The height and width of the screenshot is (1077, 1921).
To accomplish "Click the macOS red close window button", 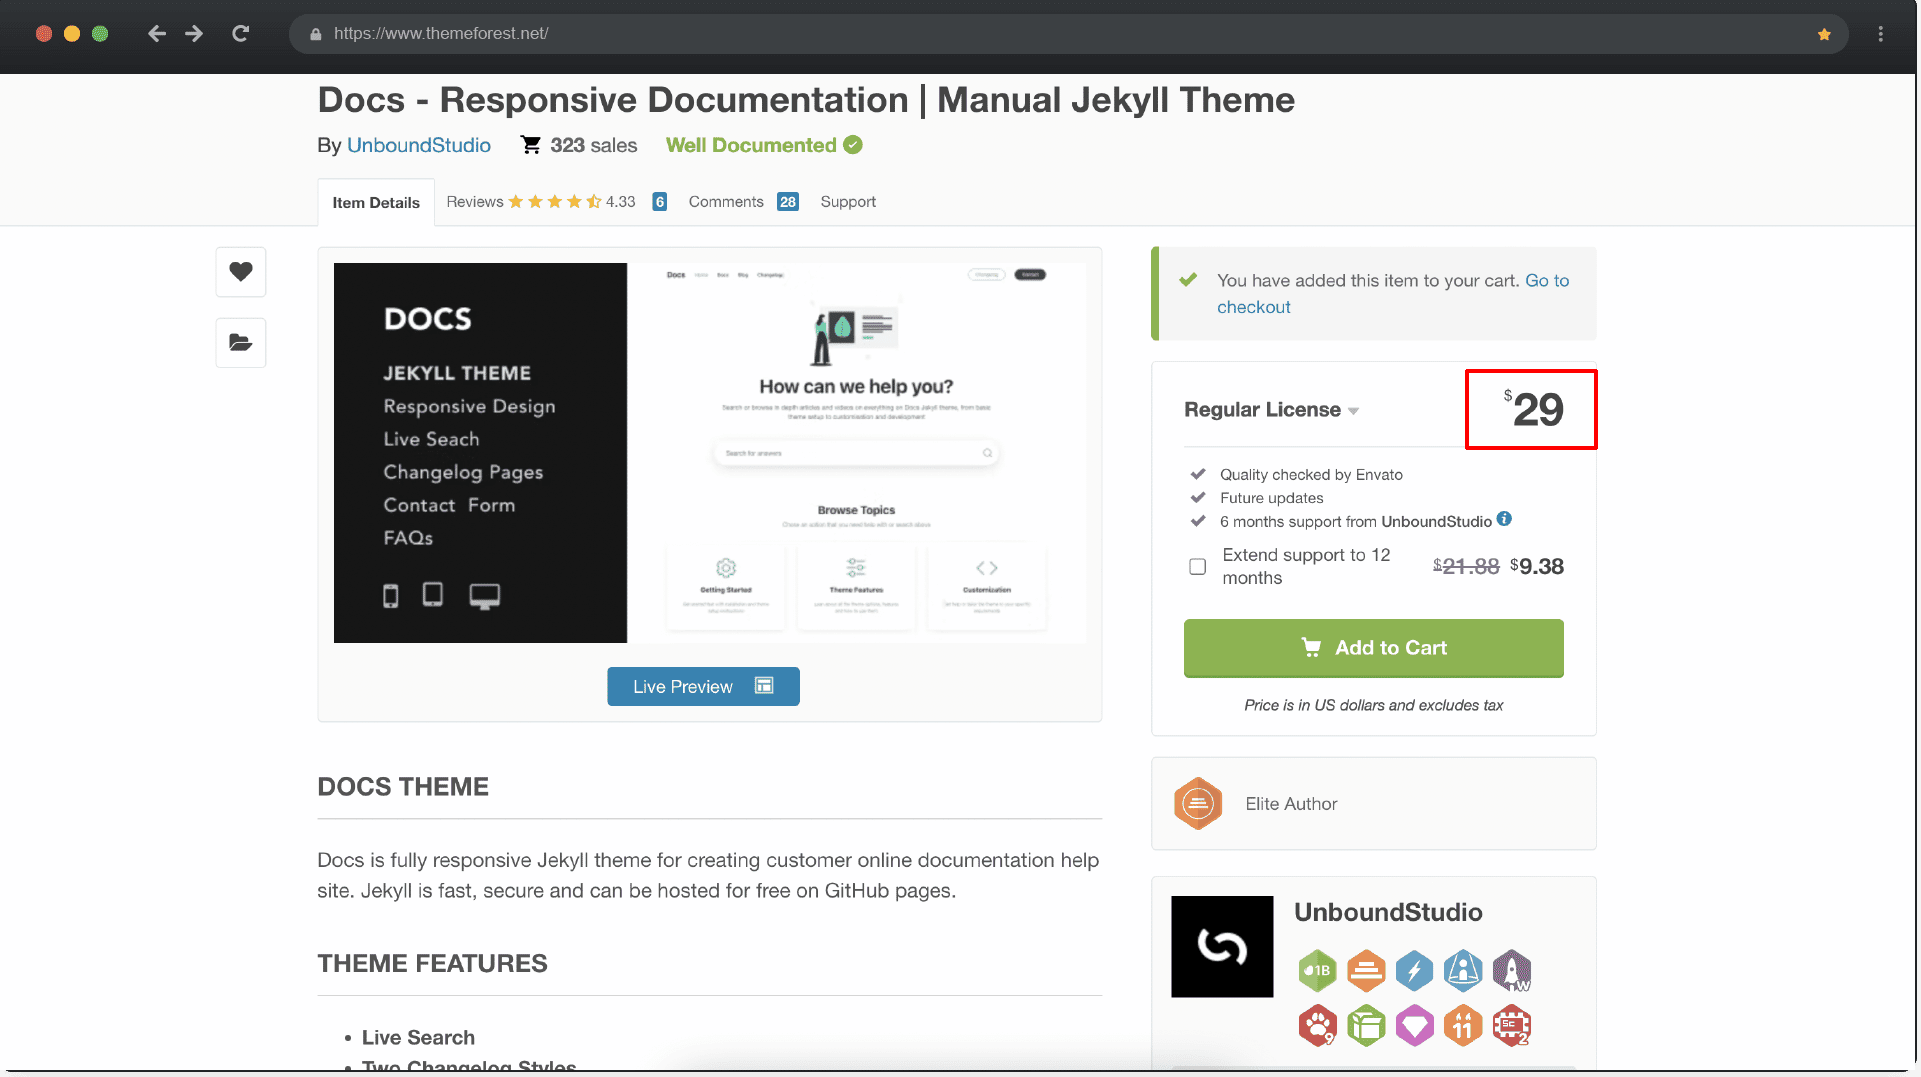I will click(x=44, y=34).
